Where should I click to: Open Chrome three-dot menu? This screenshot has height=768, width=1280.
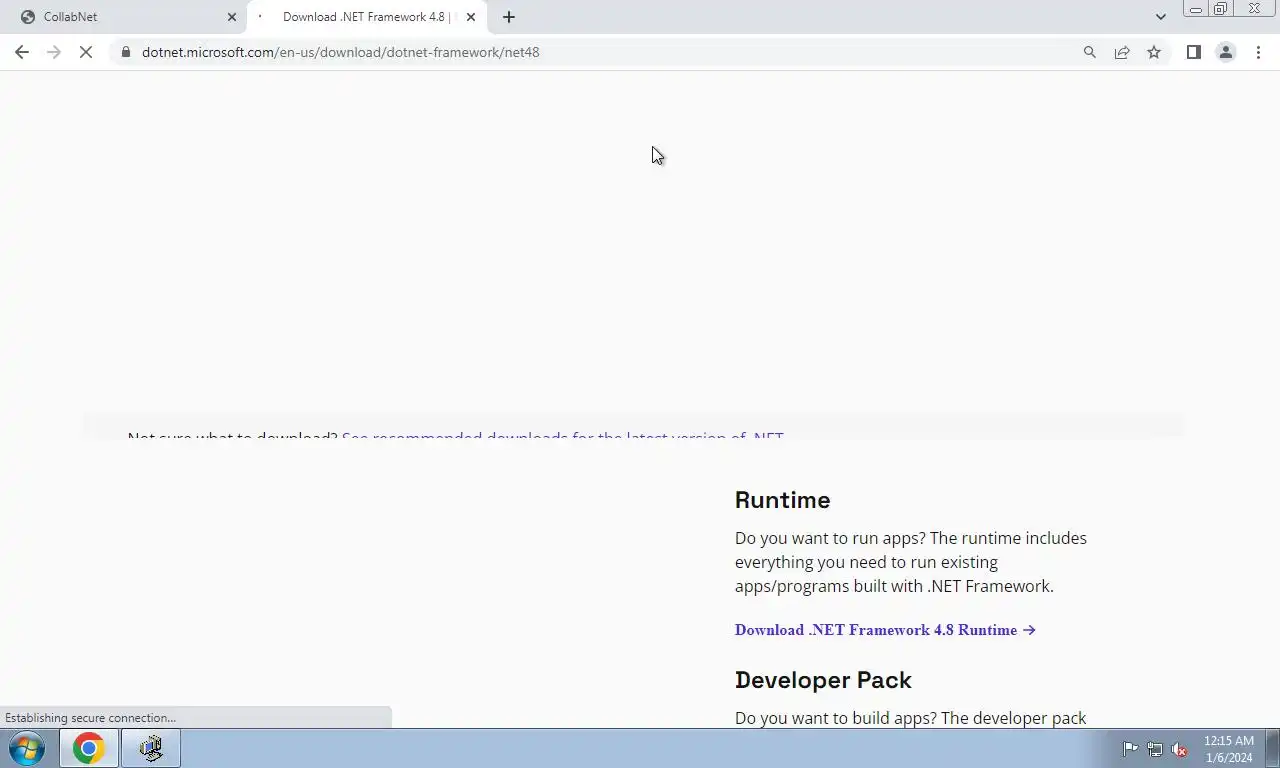[x=1258, y=52]
